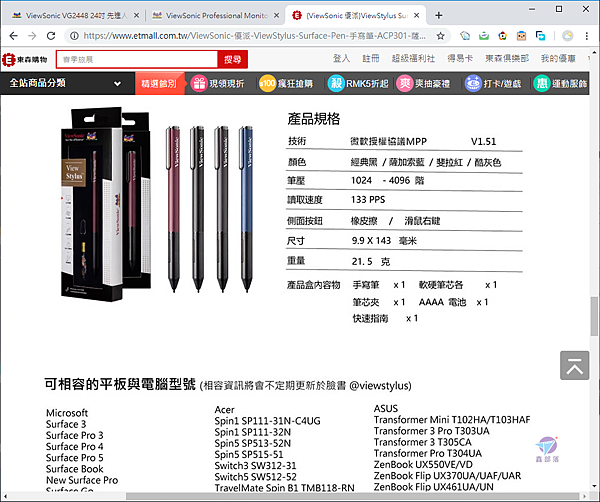600x502 pixels.
Task: Open the RMK5折起 menu label
Action: coord(367,83)
